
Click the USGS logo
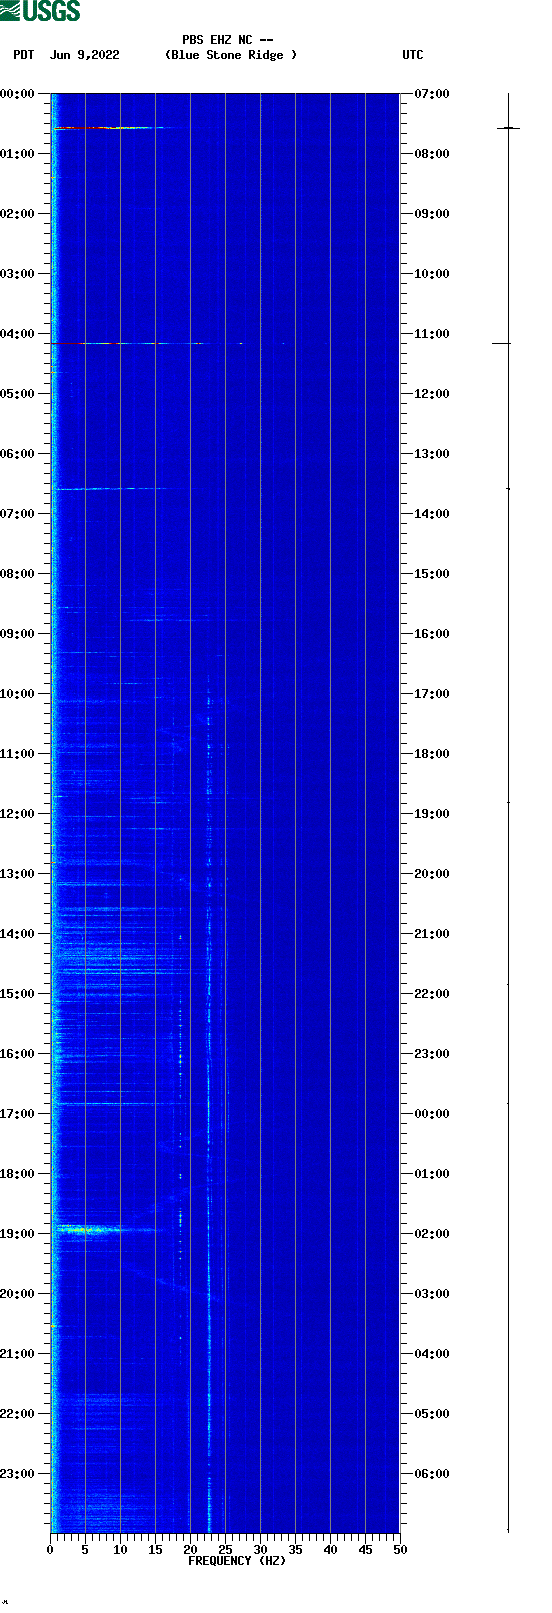(x=40, y=11)
